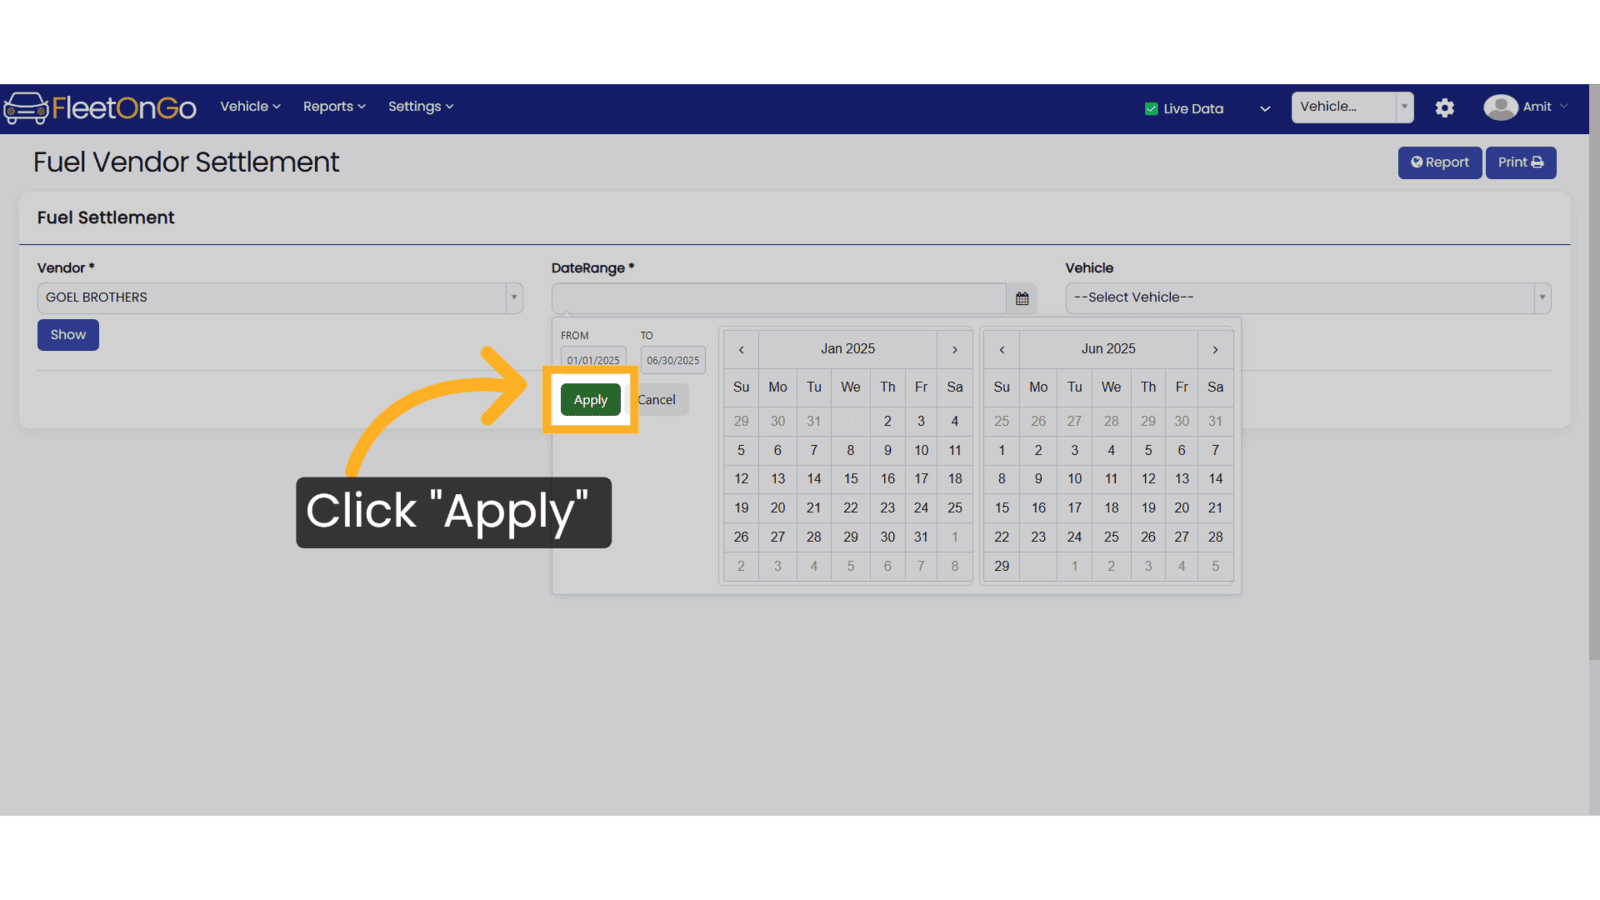Click the Show button
The image size is (1600, 900).
(68, 335)
